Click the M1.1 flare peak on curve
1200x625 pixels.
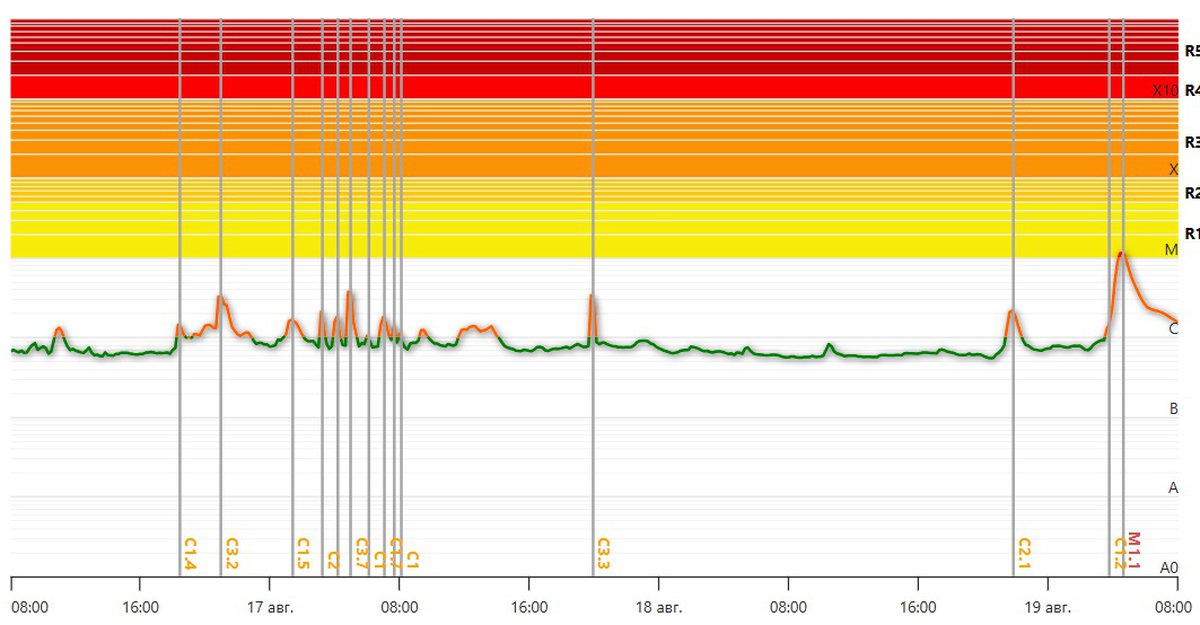(1122, 253)
